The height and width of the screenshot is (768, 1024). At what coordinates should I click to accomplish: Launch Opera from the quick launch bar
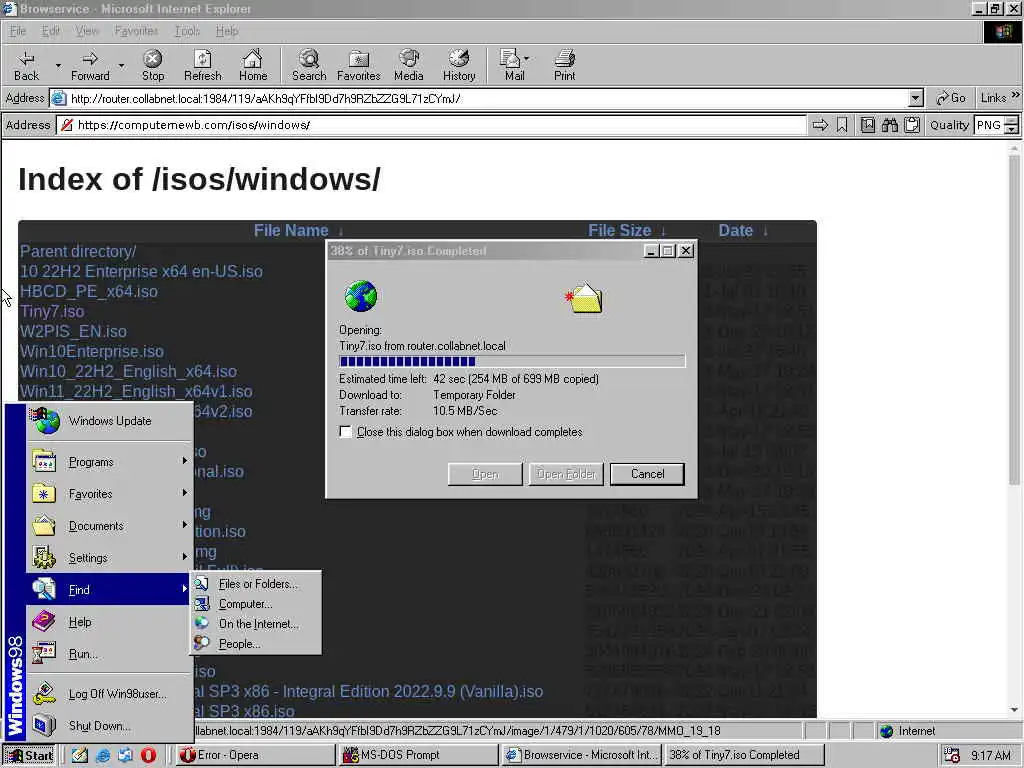coord(148,755)
